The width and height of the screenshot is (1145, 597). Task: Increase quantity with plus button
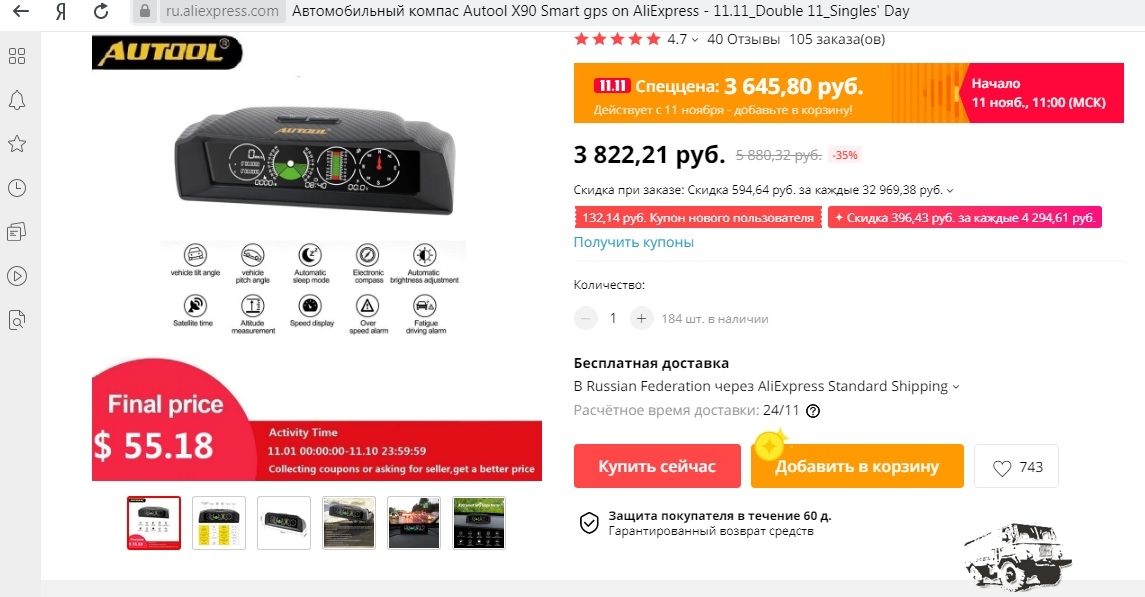[x=641, y=318]
